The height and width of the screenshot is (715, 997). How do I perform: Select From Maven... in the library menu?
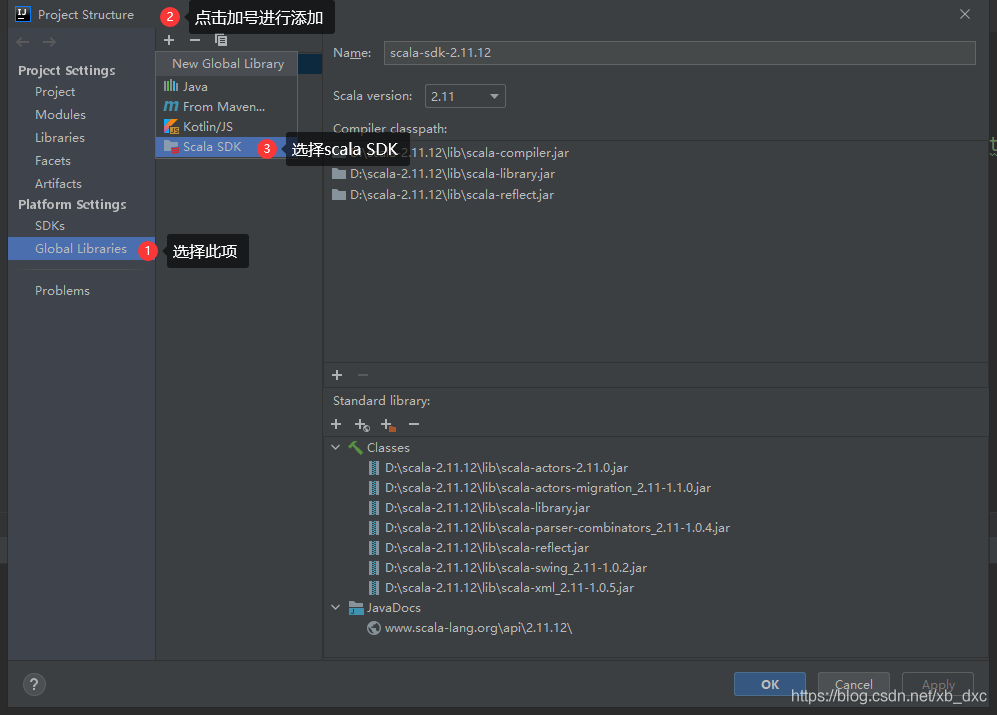pos(224,106)
